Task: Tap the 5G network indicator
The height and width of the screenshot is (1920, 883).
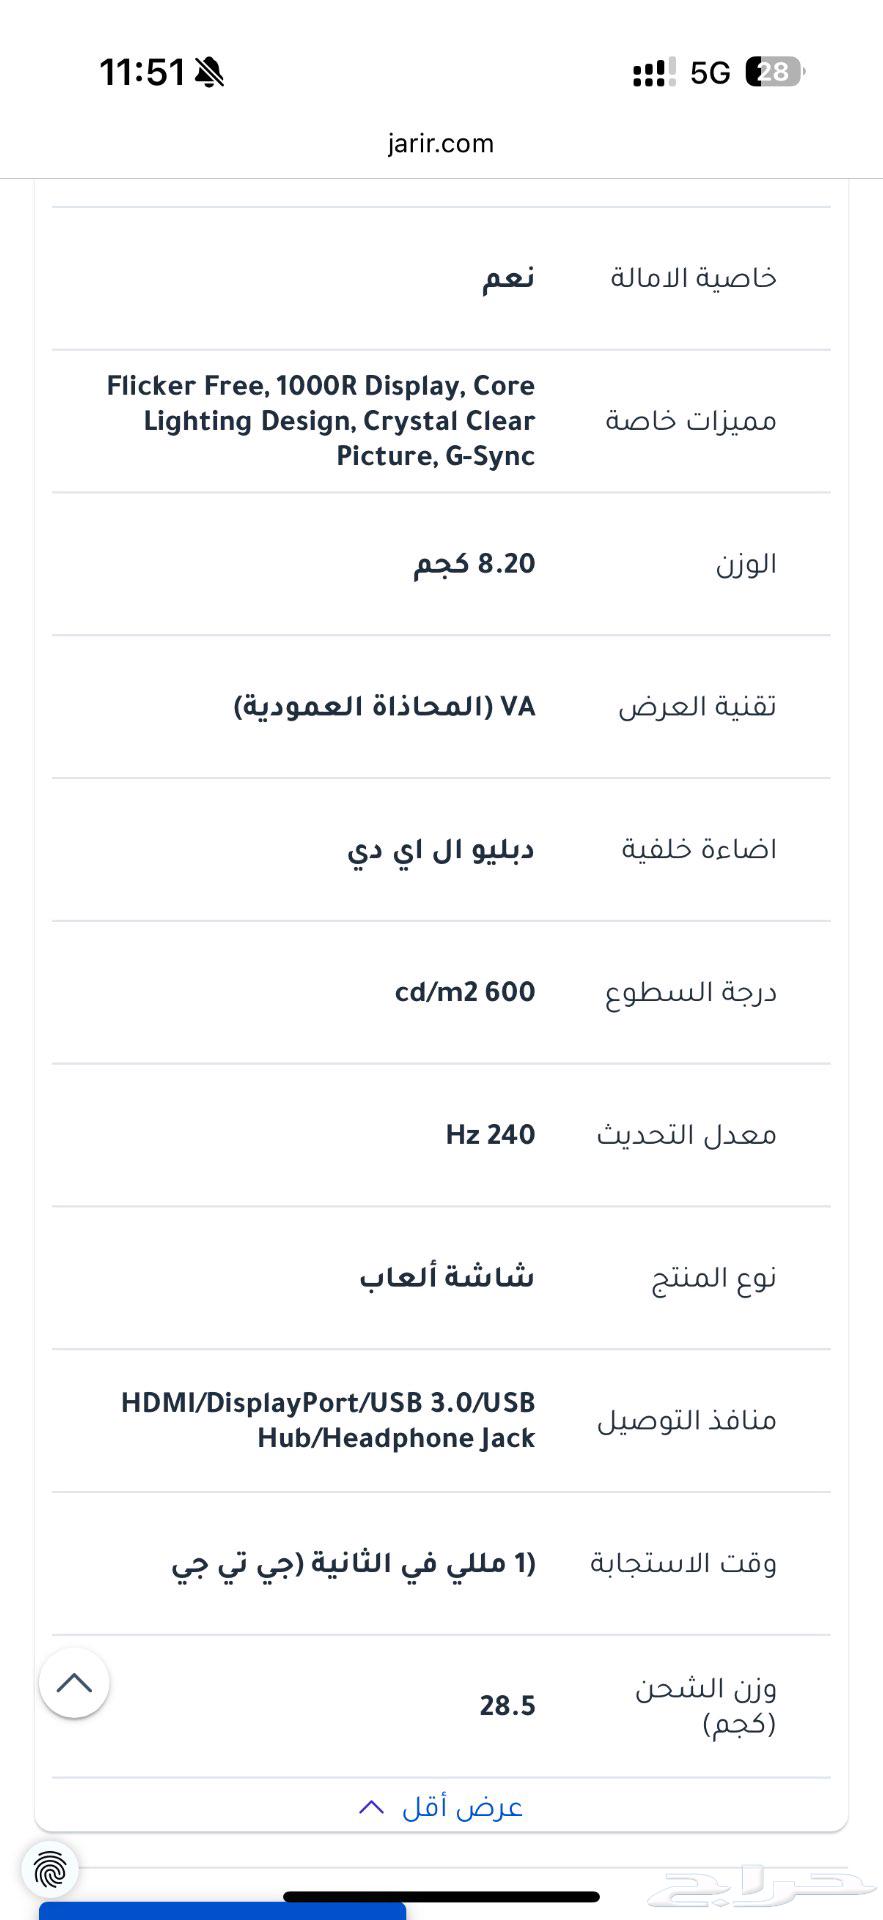Action: click(x=710, y=73)
